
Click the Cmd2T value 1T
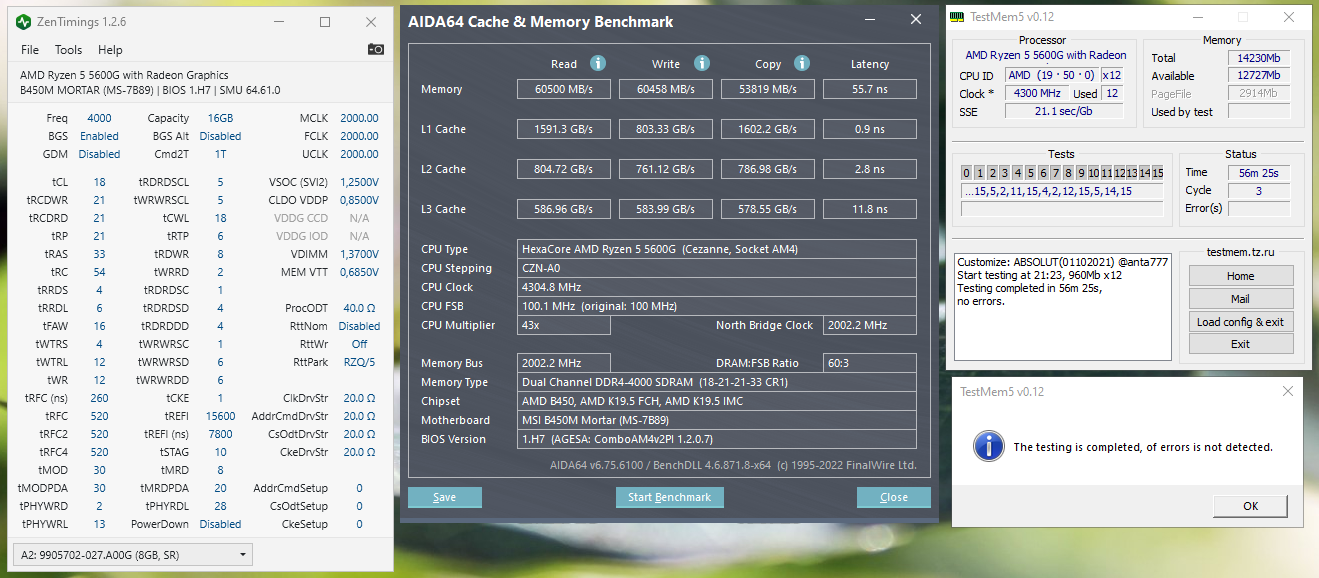click(220, 154)
